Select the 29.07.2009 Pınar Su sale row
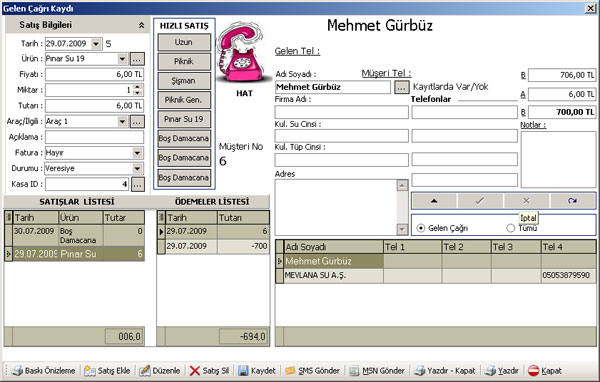This screenshot has height=382, width=600. (x=75, y=254)
